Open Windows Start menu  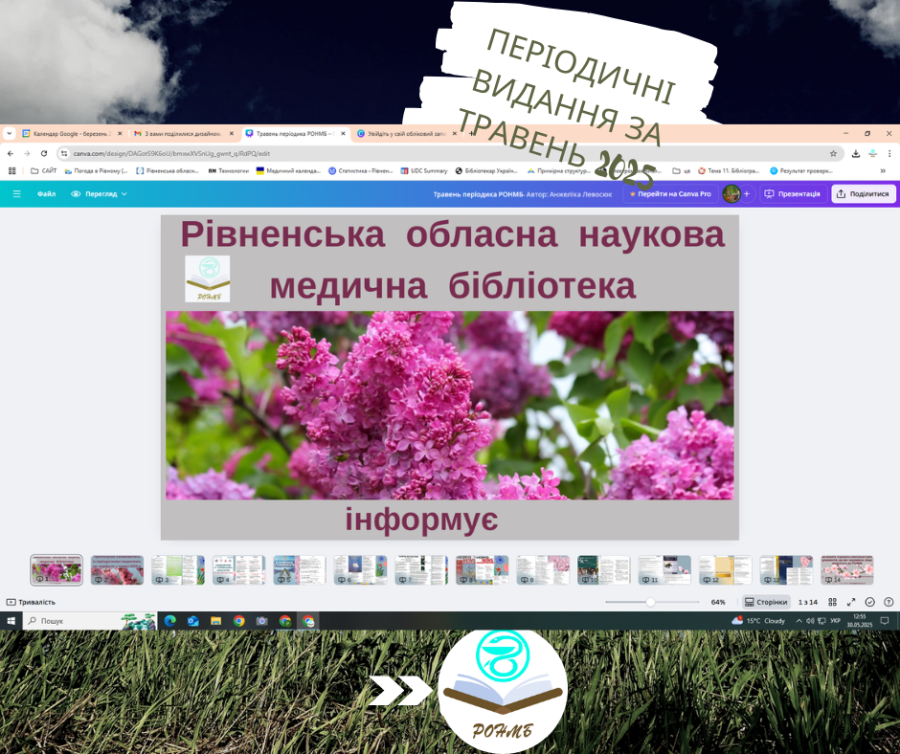[11, 621]
